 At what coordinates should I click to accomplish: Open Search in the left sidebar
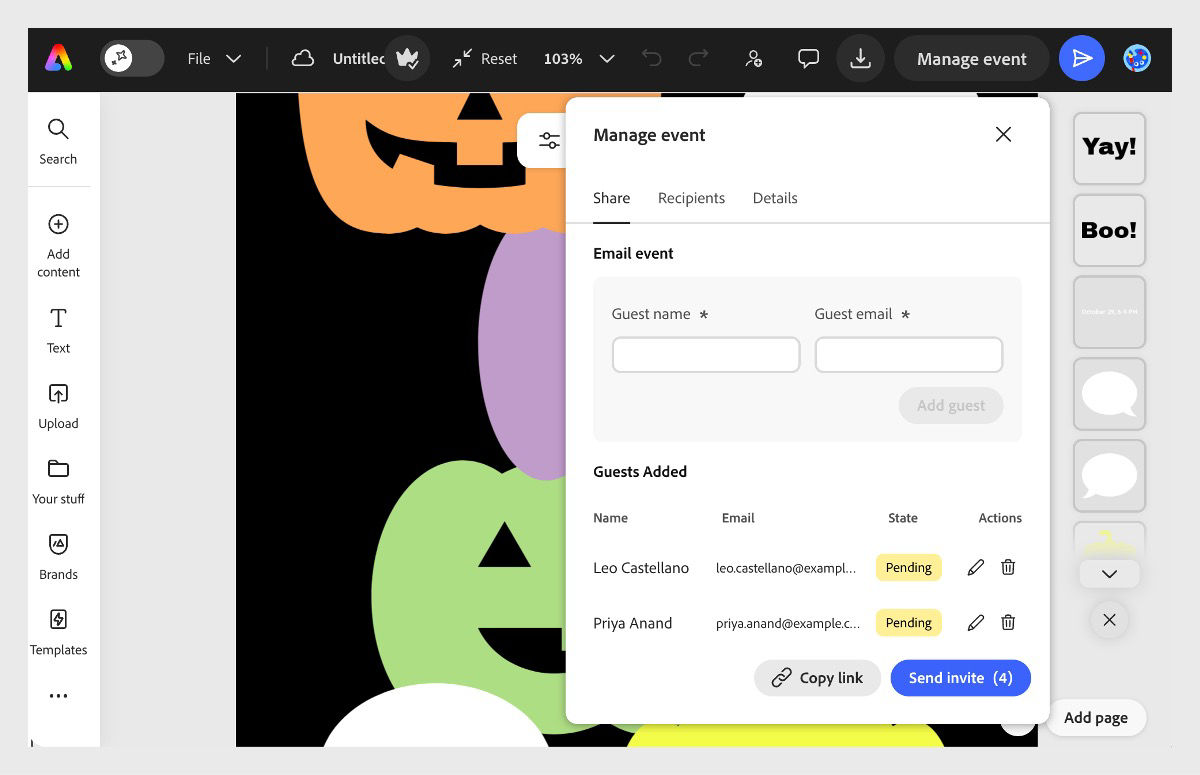pyautogui.click(x=58, y=141)
